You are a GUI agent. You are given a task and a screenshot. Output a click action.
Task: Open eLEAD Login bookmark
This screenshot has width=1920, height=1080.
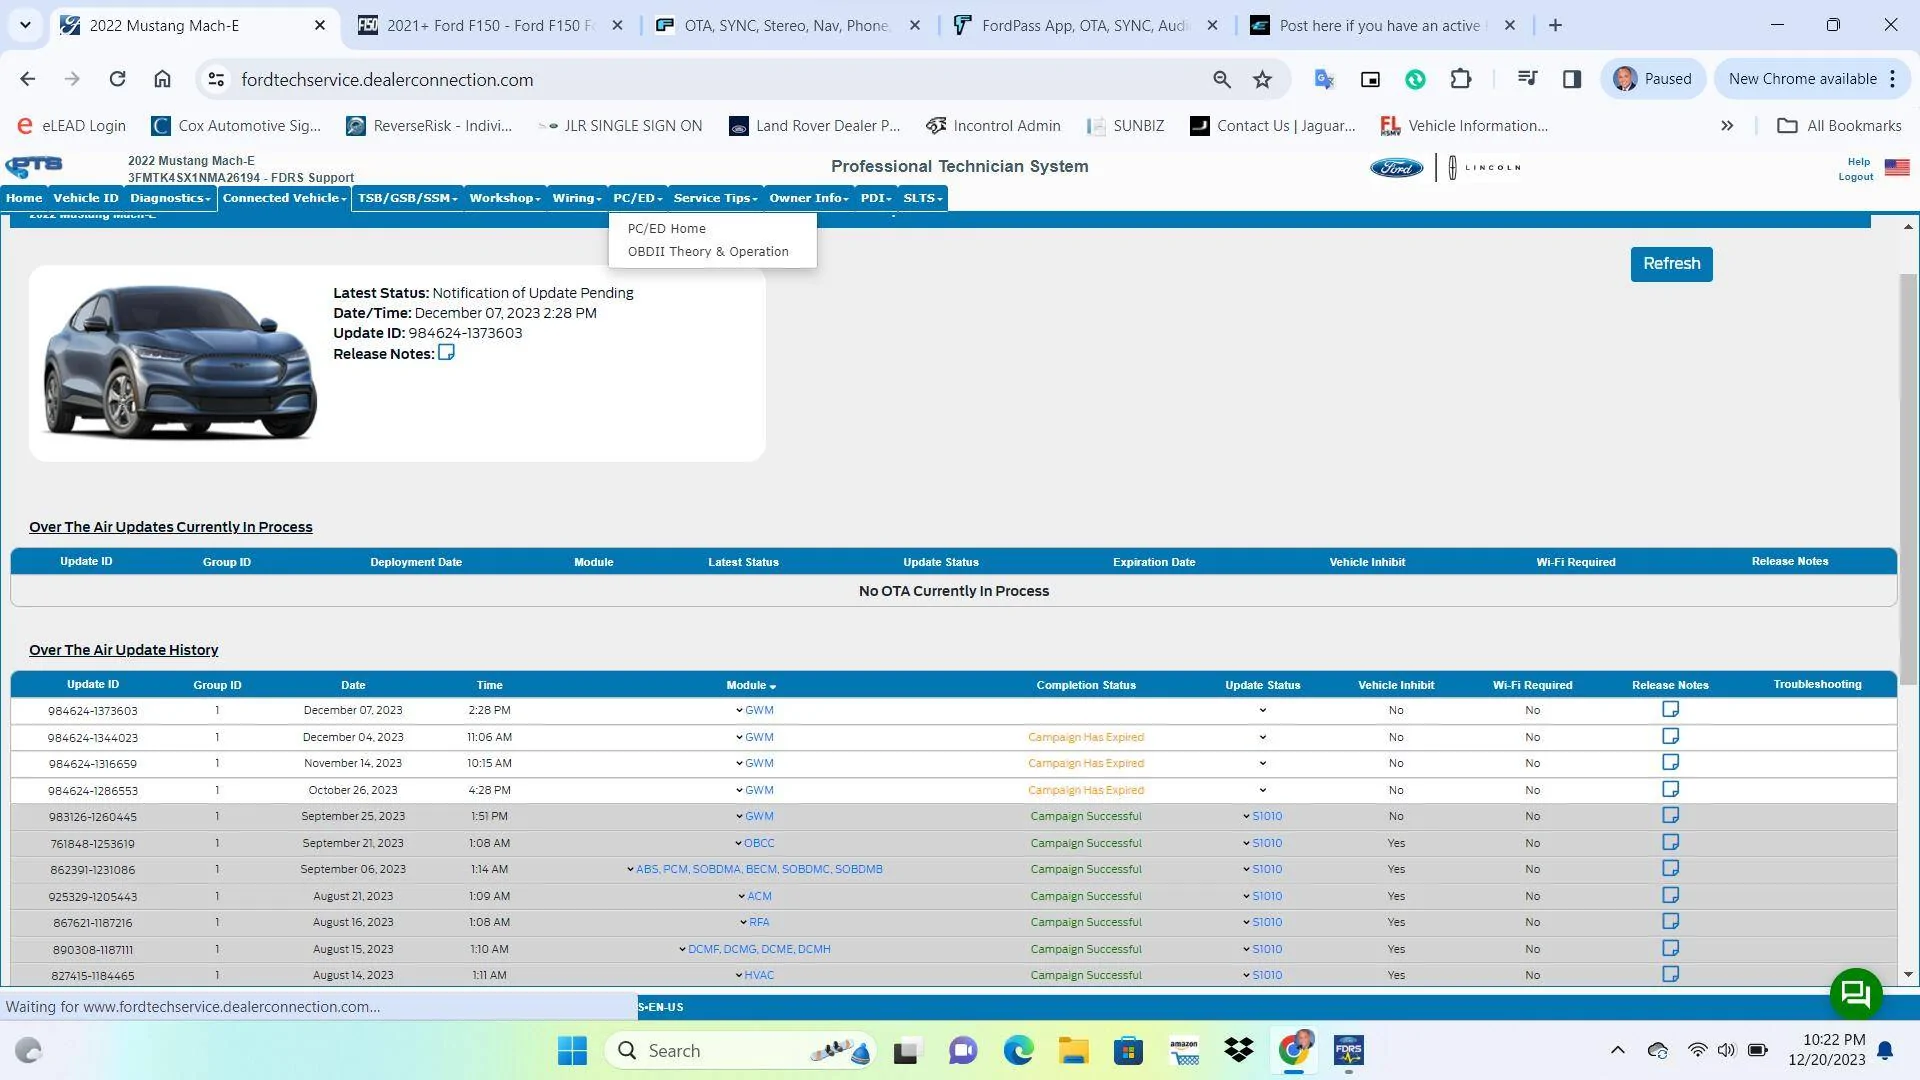tap(71, 126)
